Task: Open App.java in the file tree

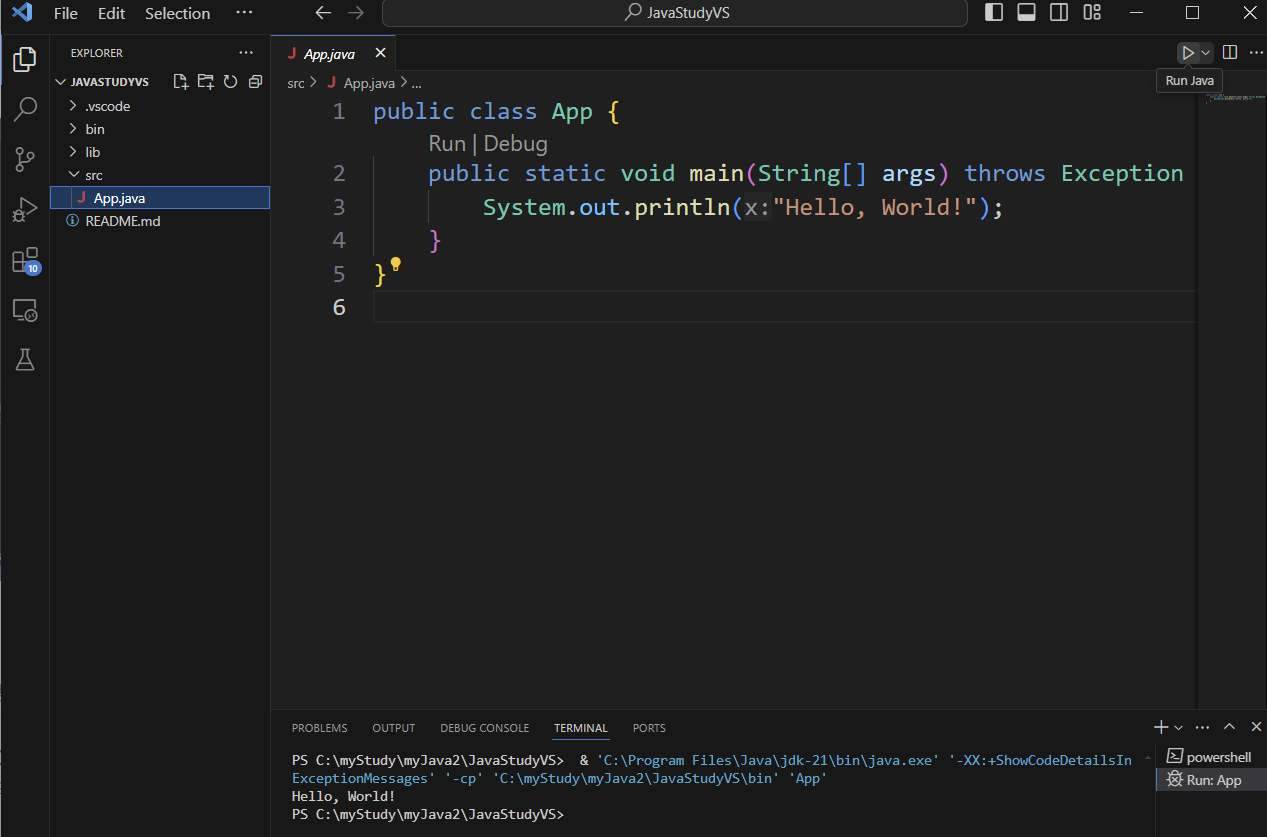Action: (x=160, y=198)
